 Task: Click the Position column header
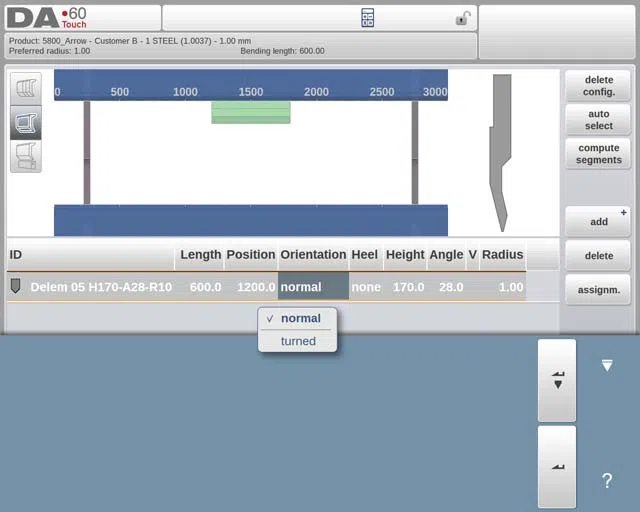pyautogui.click(x=251, y=255)
